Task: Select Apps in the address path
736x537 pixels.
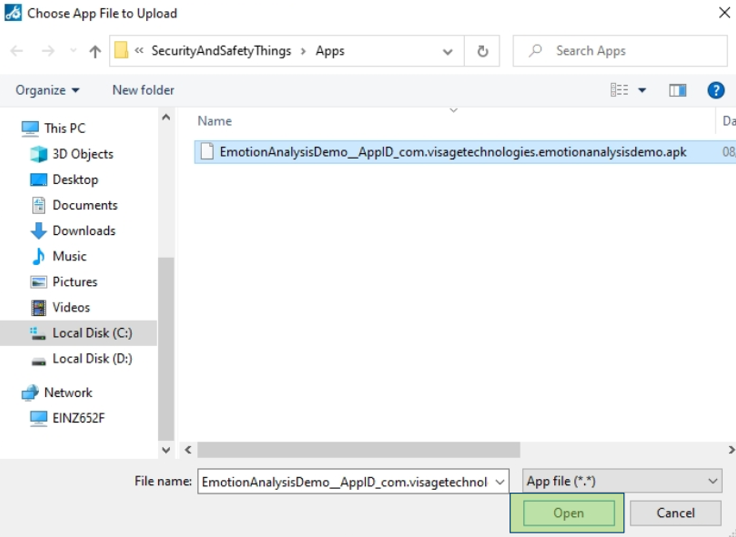Action: (x=330, y=51)
